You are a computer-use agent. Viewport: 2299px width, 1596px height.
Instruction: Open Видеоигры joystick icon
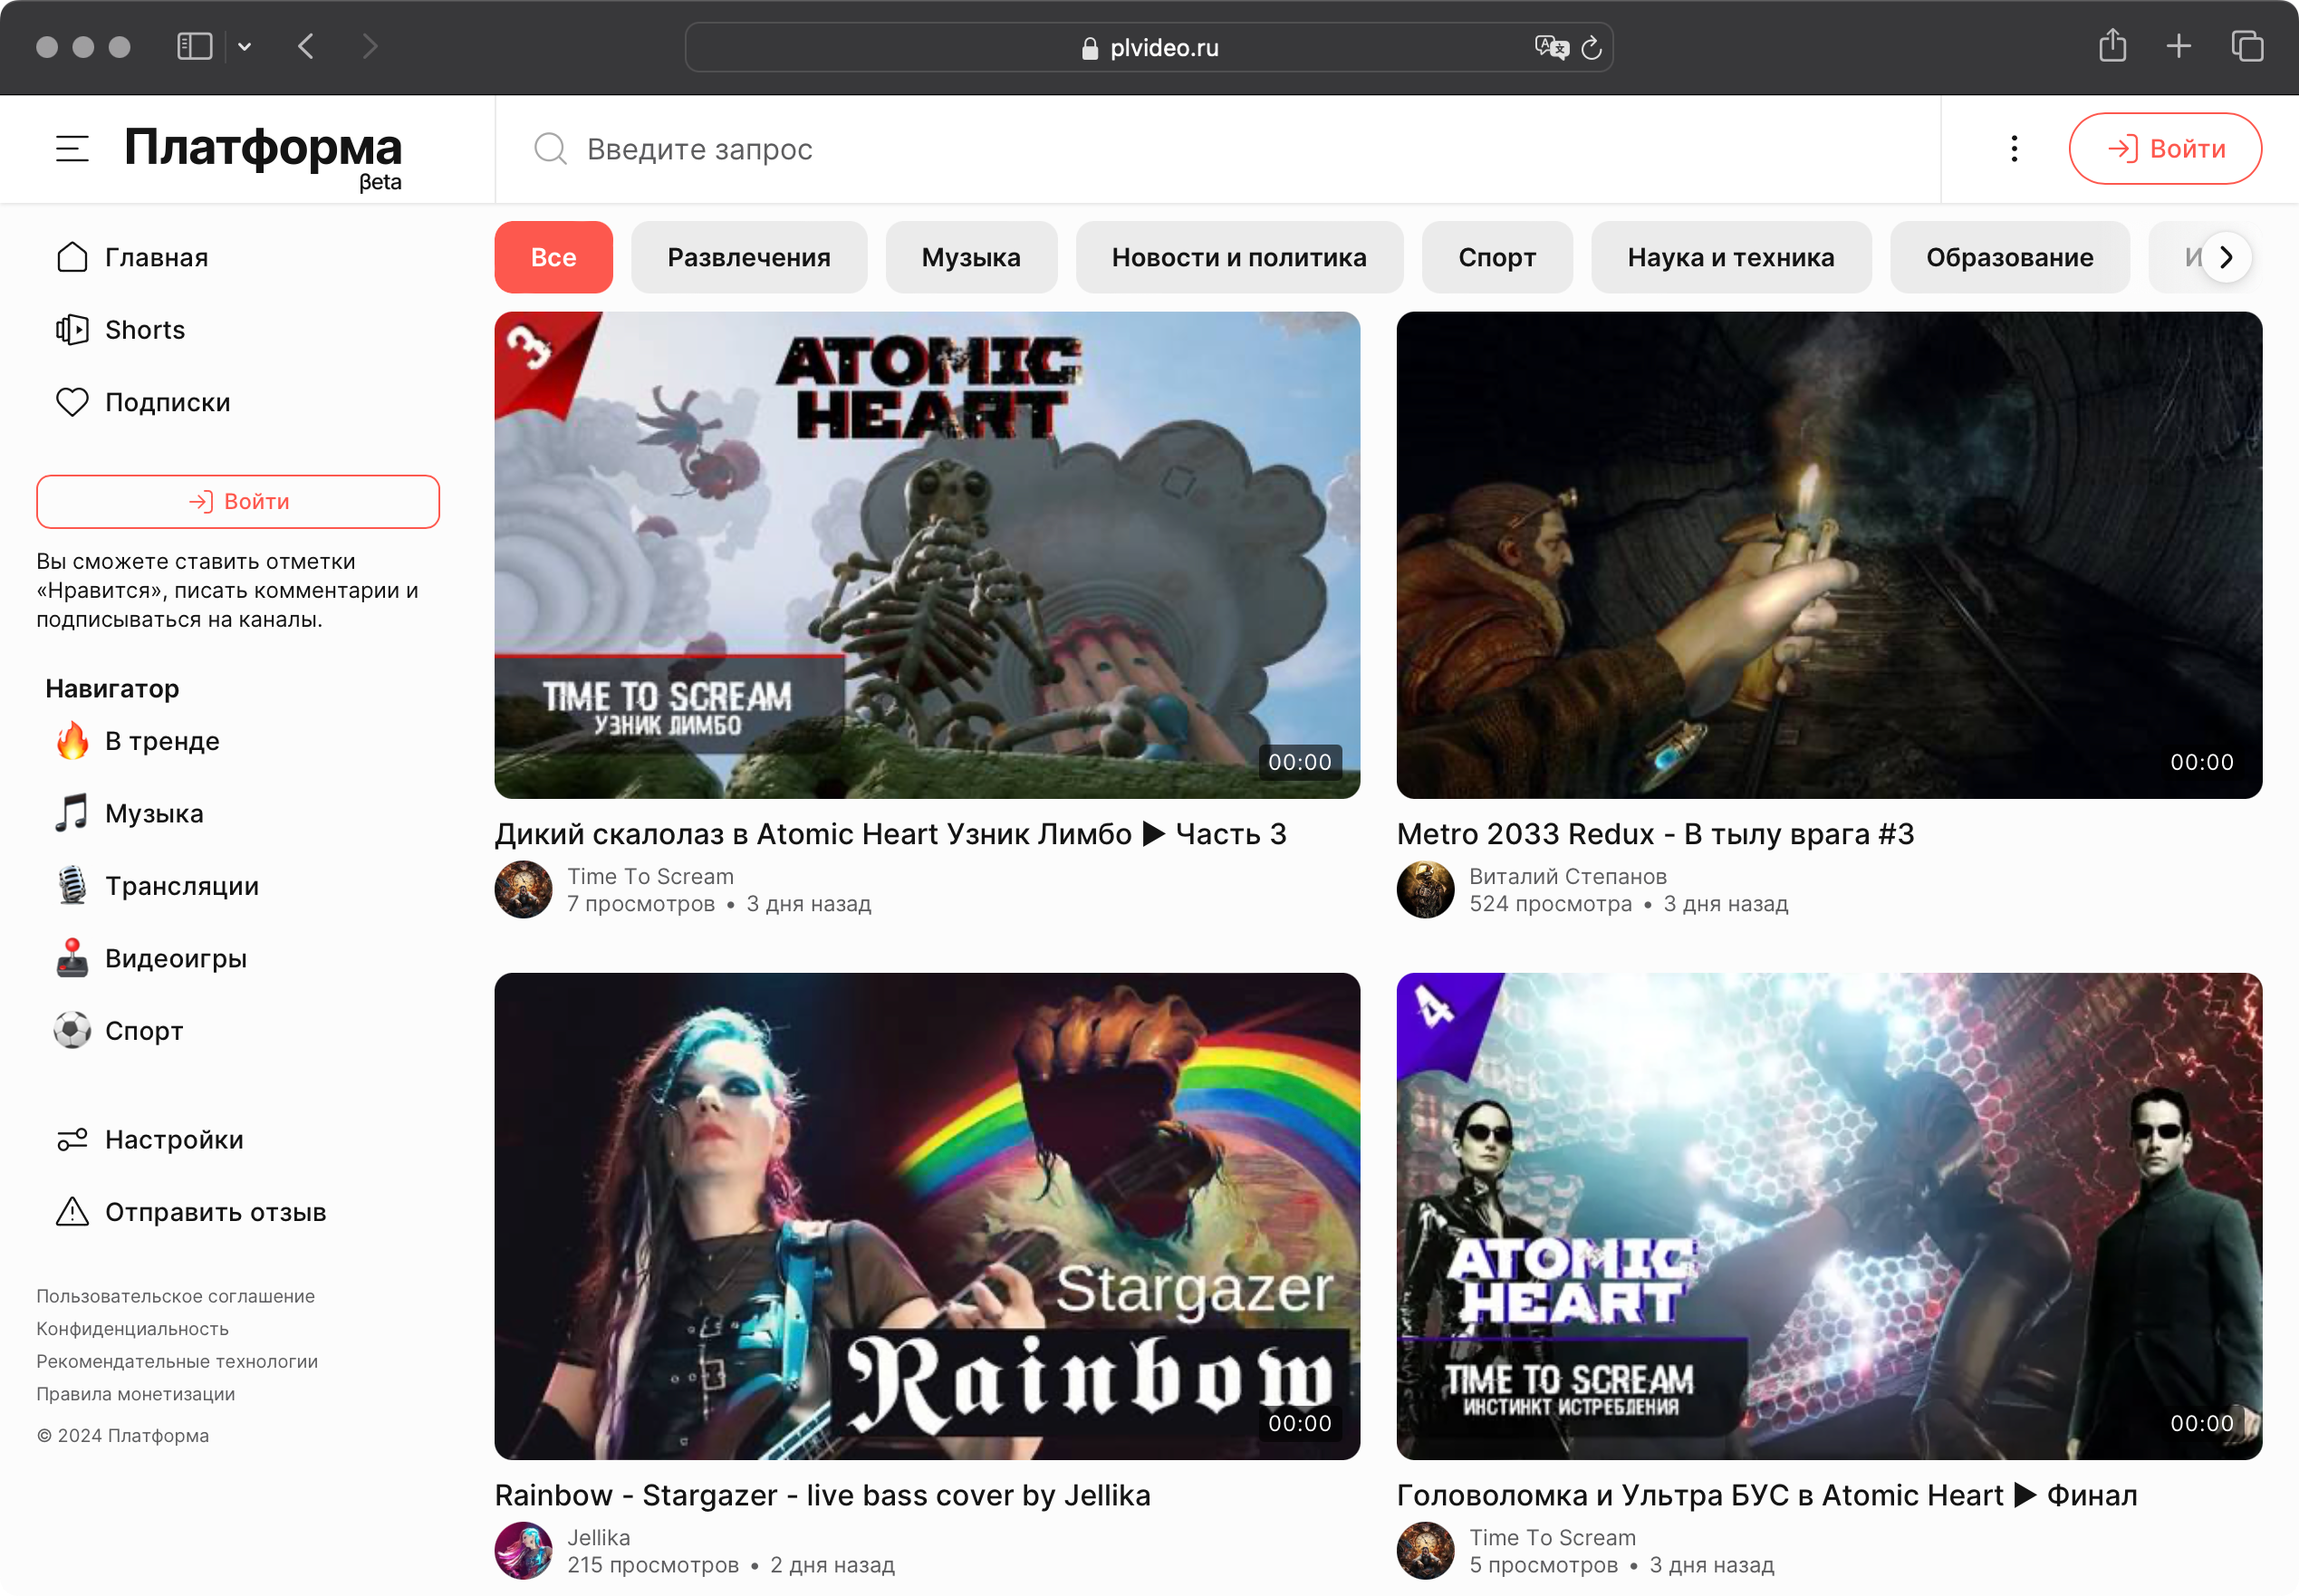tap(72, 958)
